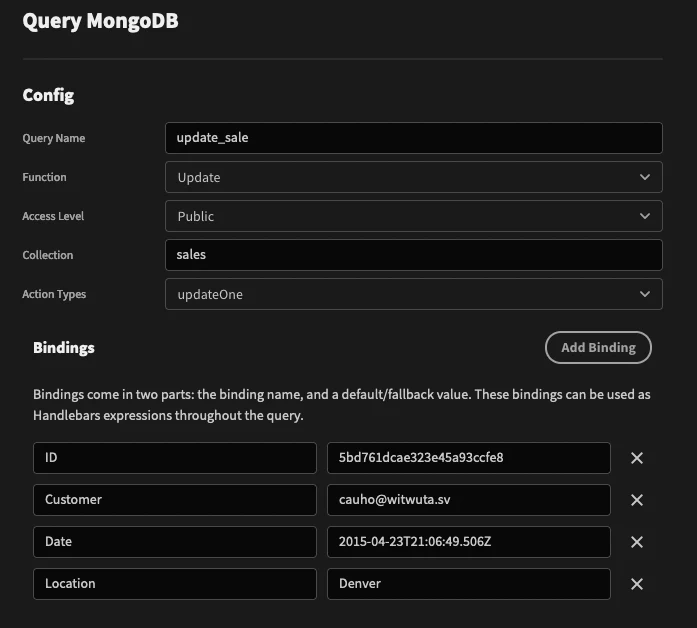Remove the Date binding row
Screen dimensions: 697x628
pos(637,542)
